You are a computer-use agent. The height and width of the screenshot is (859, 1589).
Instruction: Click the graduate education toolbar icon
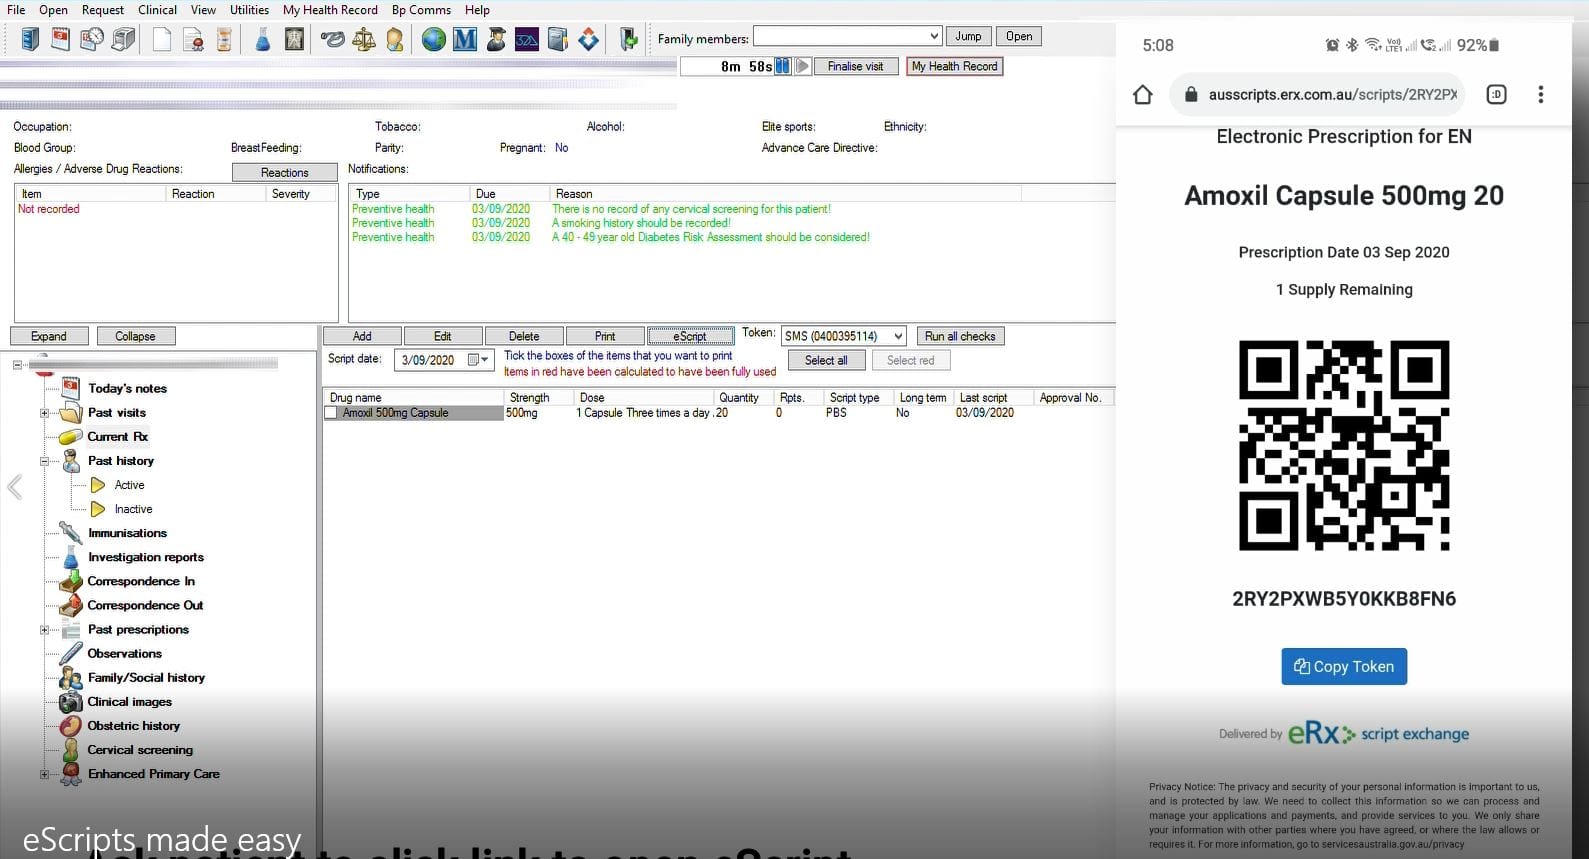[x=496, y=39]
